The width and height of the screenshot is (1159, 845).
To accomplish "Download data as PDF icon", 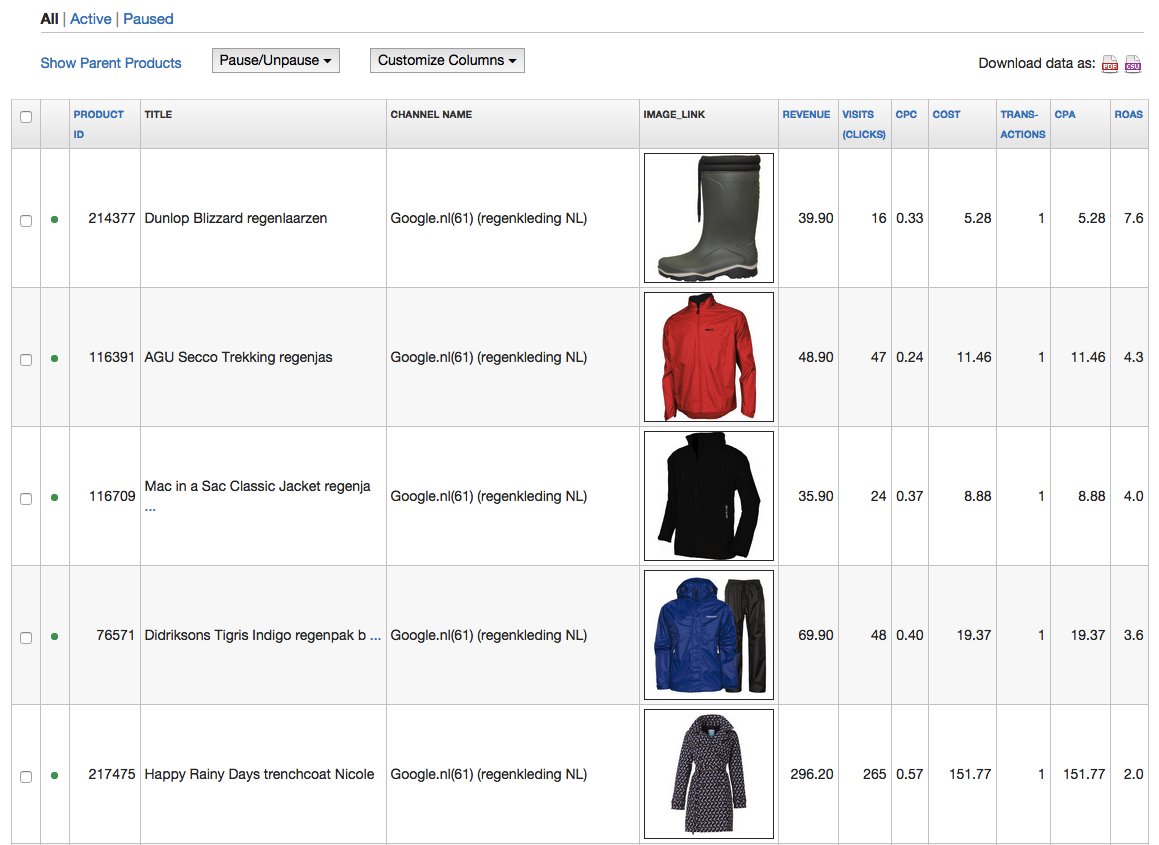I will tap(1110, 65).
